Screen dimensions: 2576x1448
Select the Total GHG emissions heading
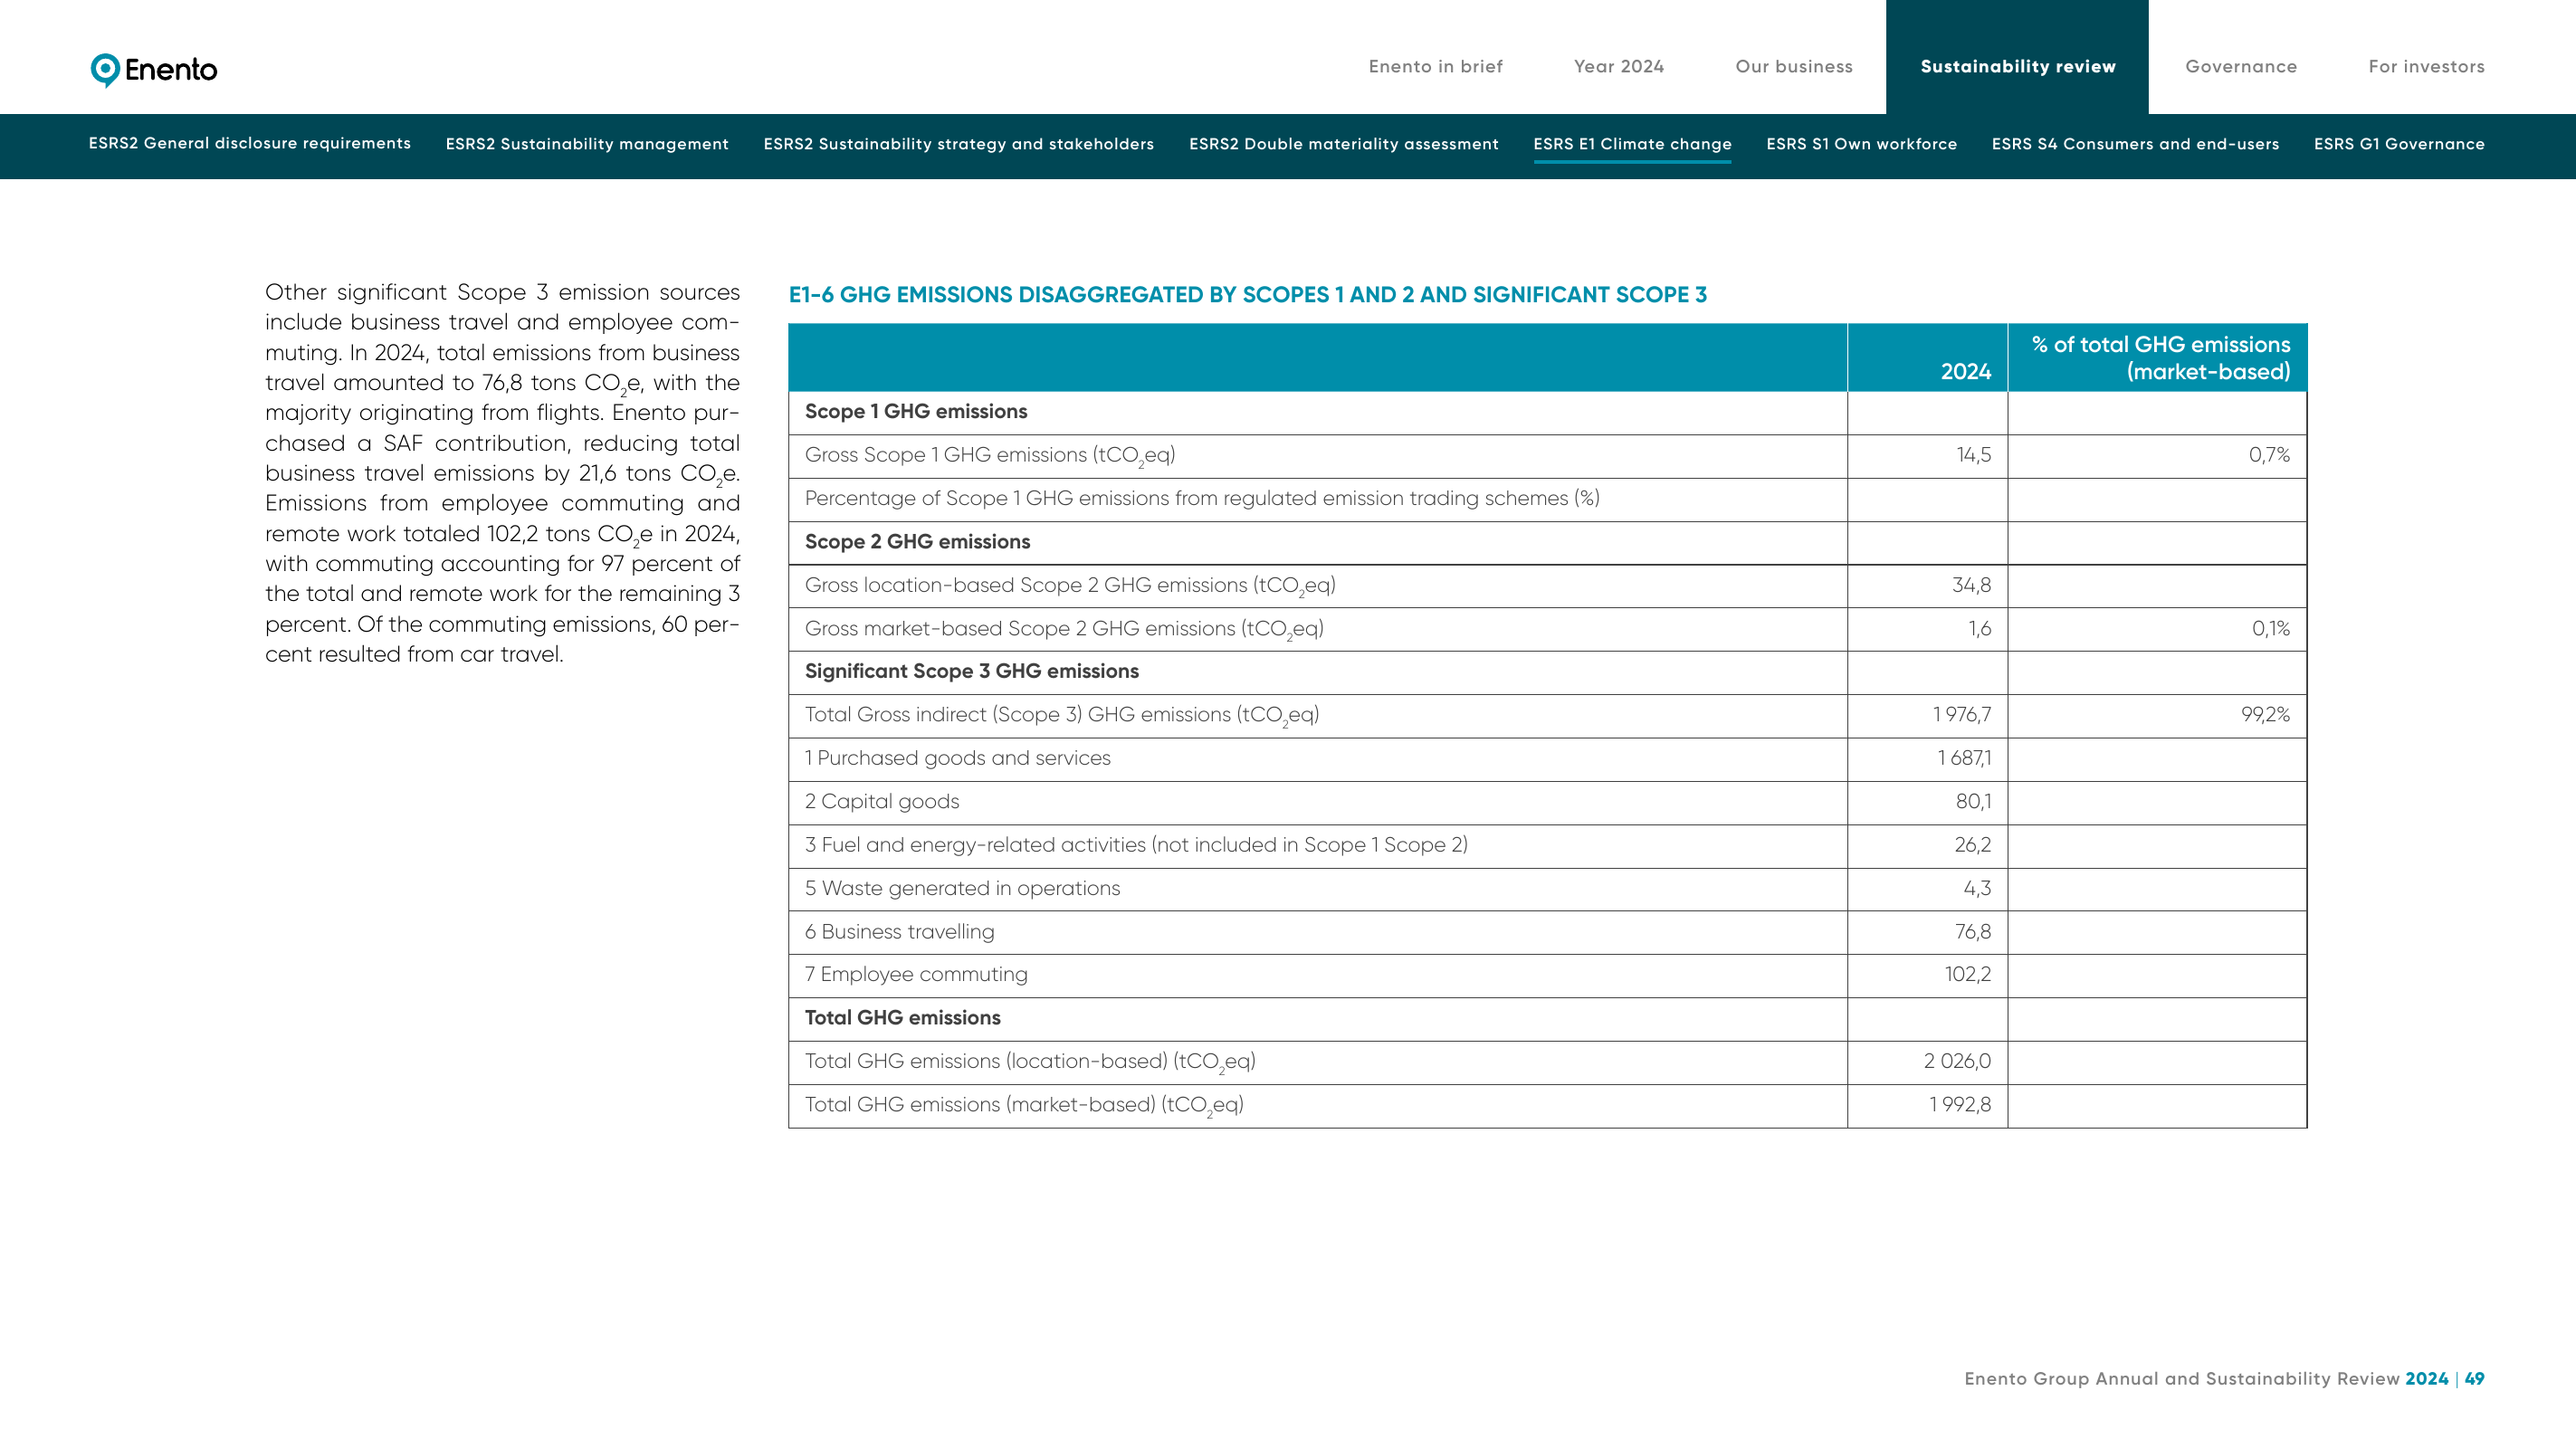click(x=902, y=1018)
